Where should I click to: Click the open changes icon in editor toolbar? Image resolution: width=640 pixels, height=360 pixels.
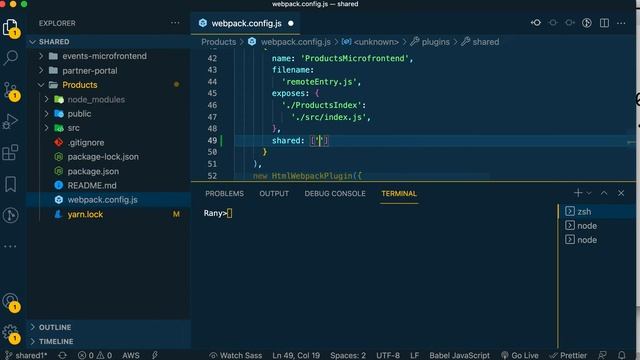[x=536, y=23]
